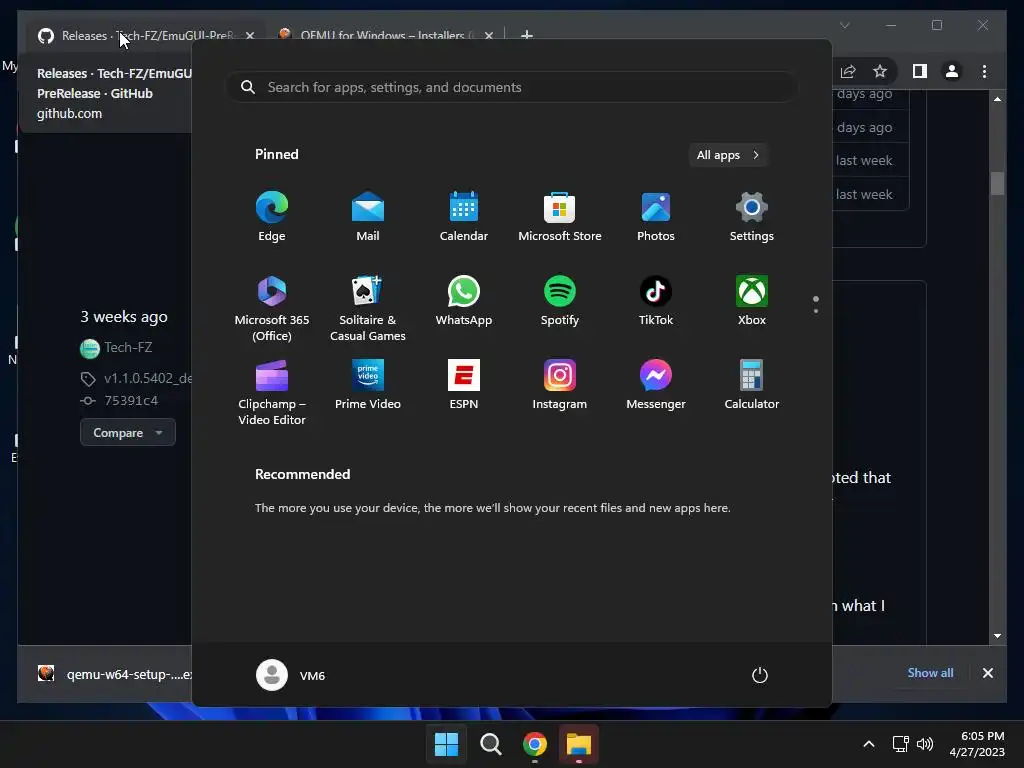The image size is (1024, 768).
Task: Launch the Mail app
Action: pos(368,217)
